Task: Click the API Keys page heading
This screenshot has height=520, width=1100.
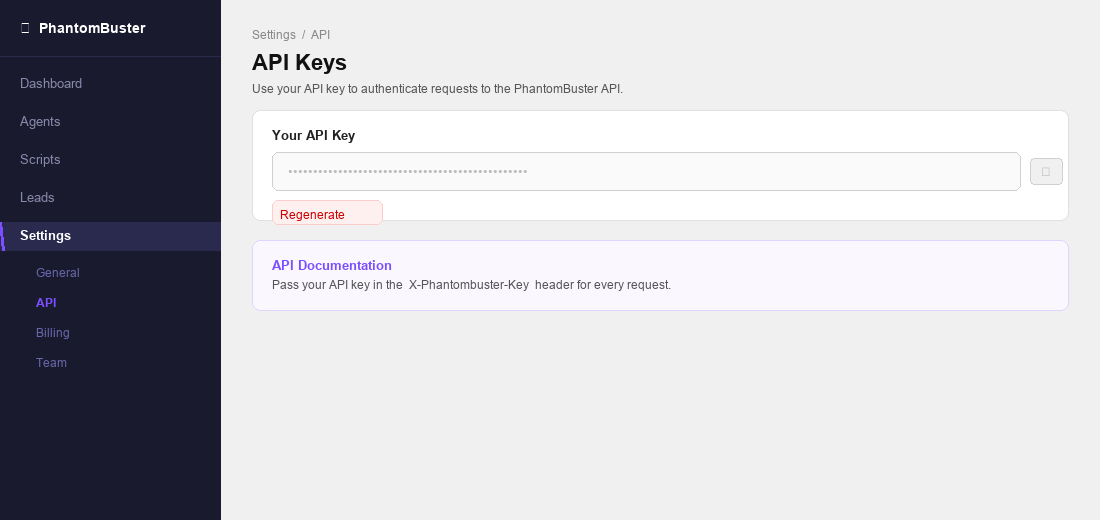Action: tap(299, 62)
